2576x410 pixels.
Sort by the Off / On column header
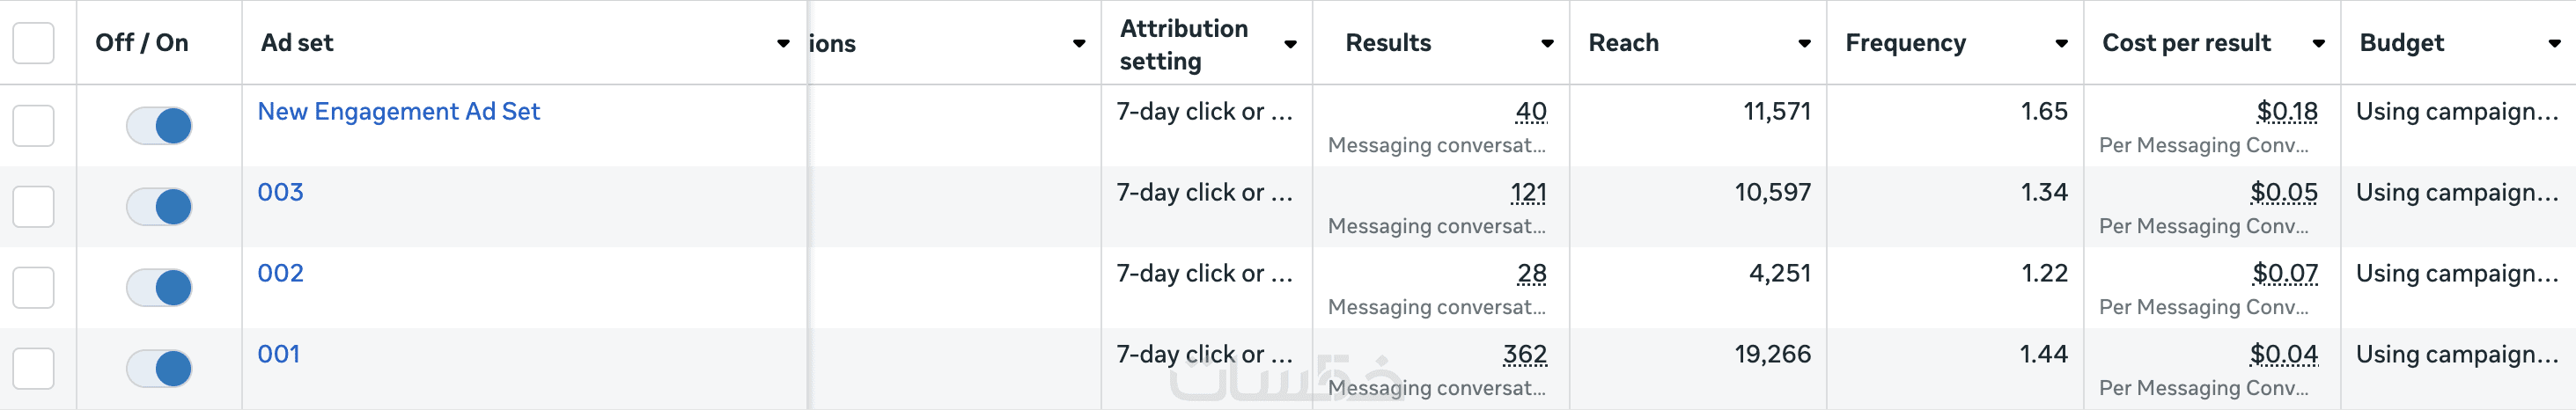[142, 43]
